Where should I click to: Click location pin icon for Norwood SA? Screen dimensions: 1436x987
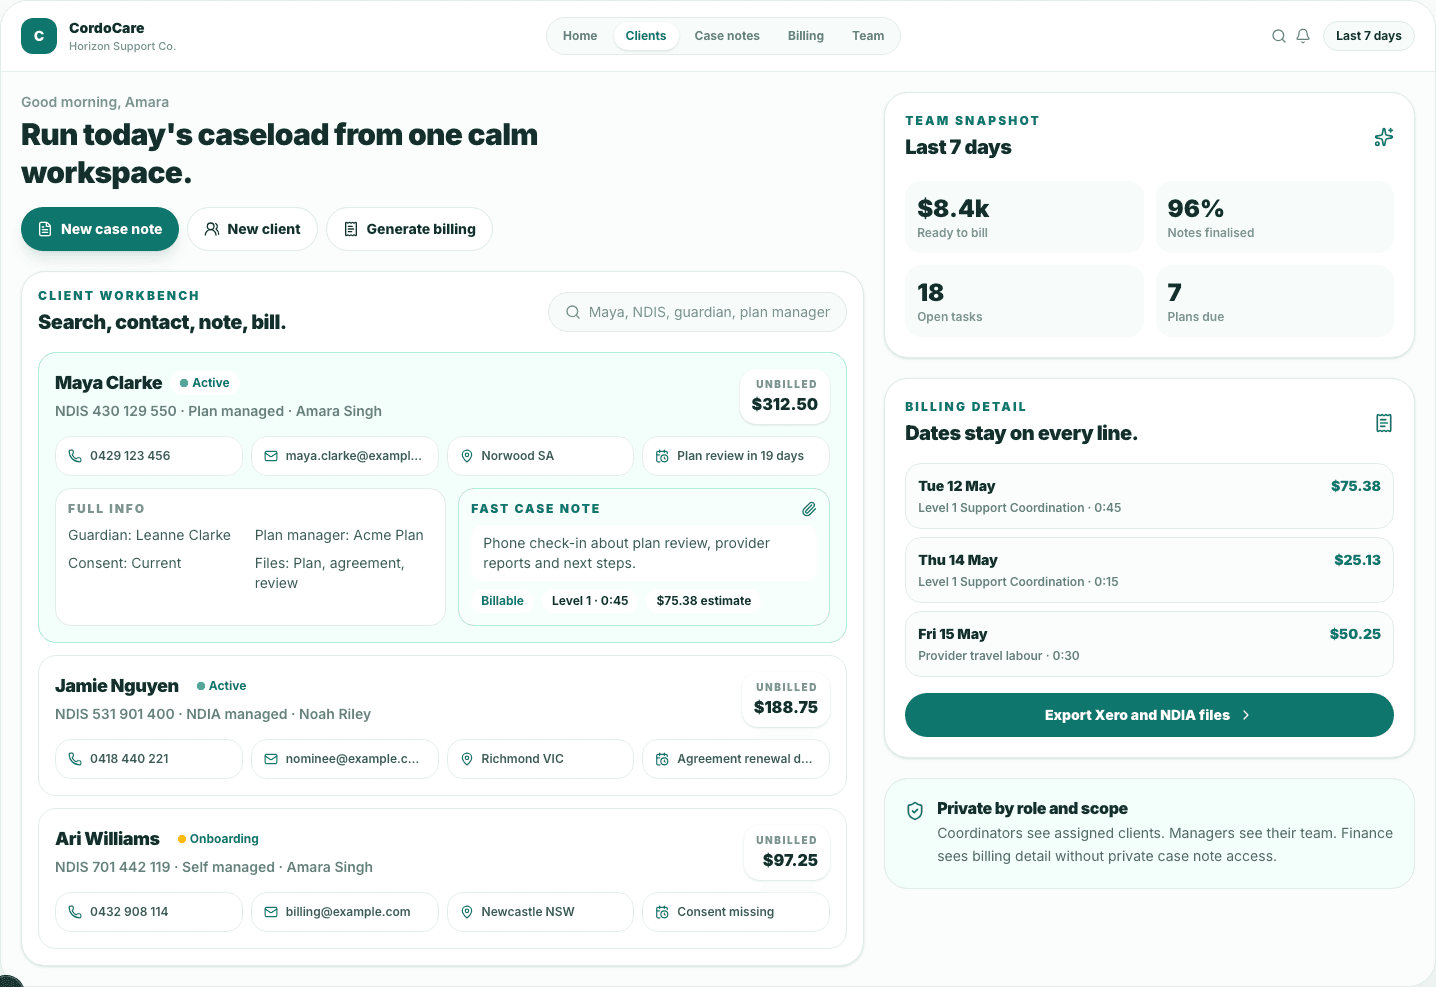click(x=467, y=456)
